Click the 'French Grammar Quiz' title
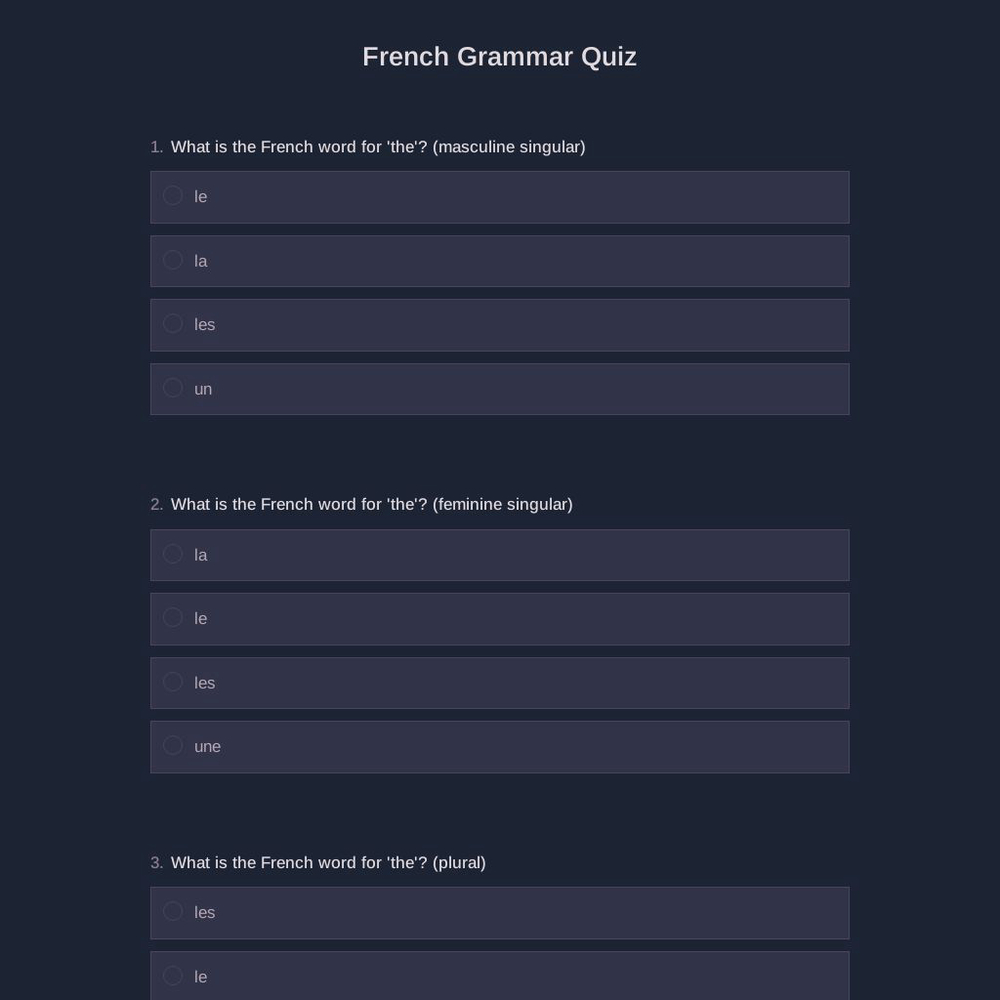This screenshot has height=1000, width=1000. 499,56
